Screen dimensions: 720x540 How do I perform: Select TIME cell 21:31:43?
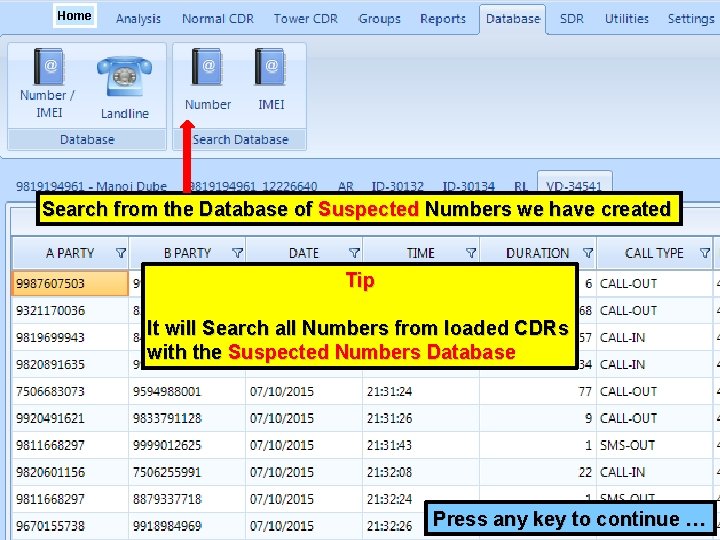pos(421,445)
